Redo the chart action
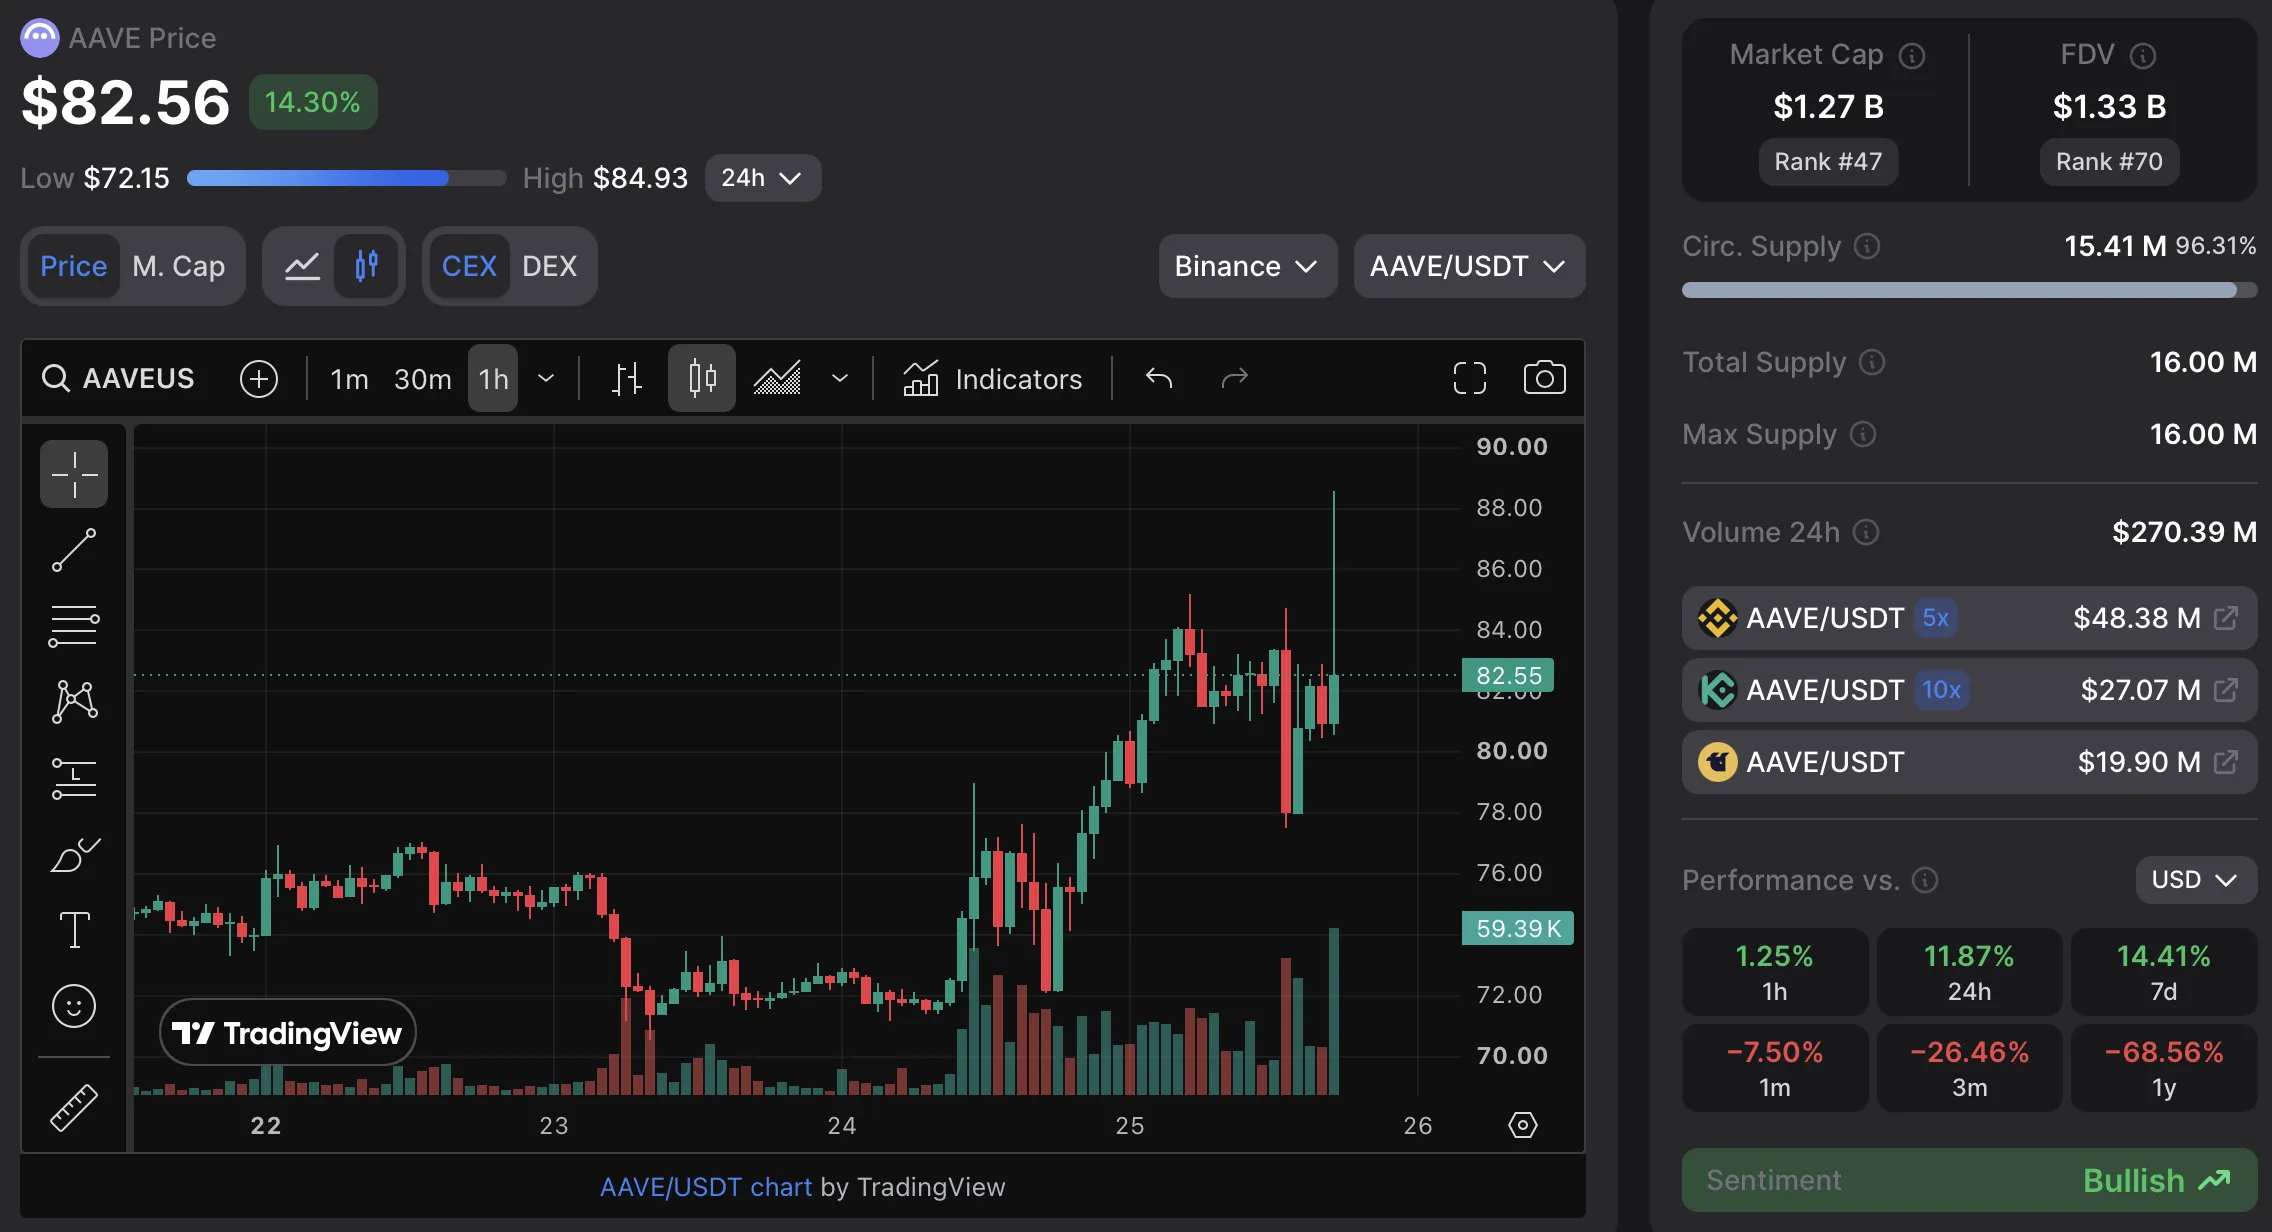2272x1232 pixels. (1235, 378)
